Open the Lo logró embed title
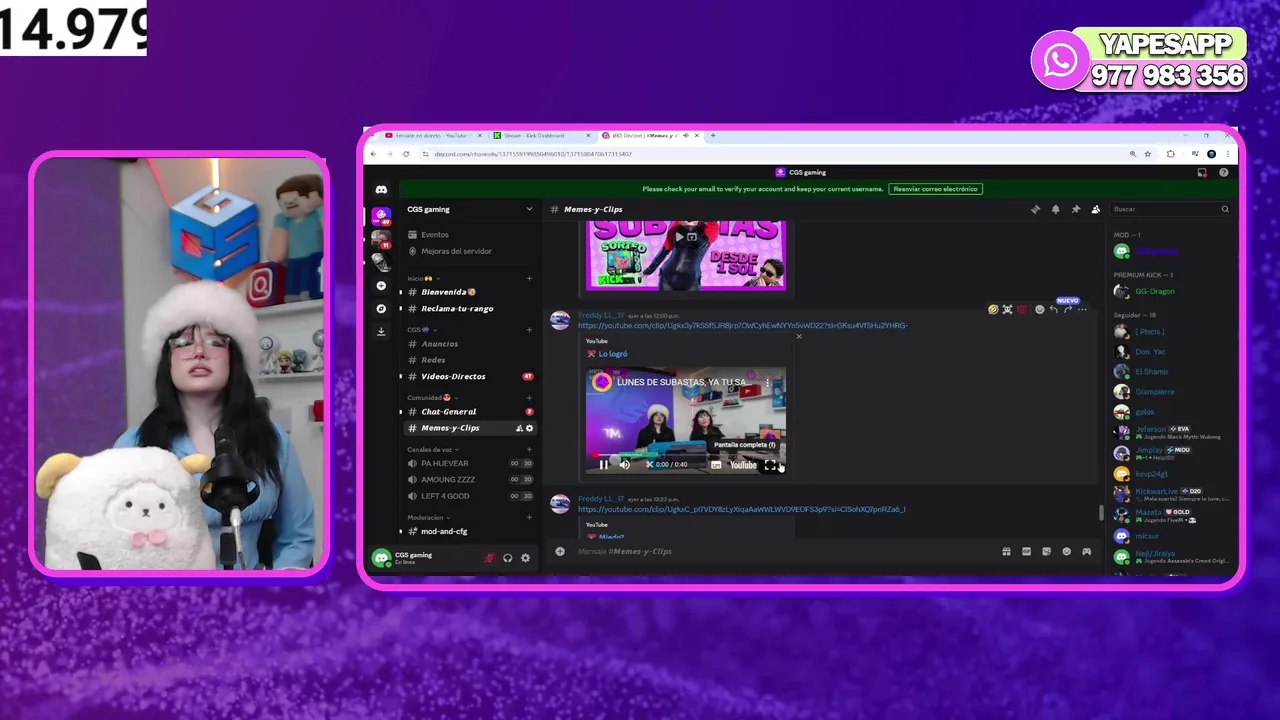 (612, 353)
